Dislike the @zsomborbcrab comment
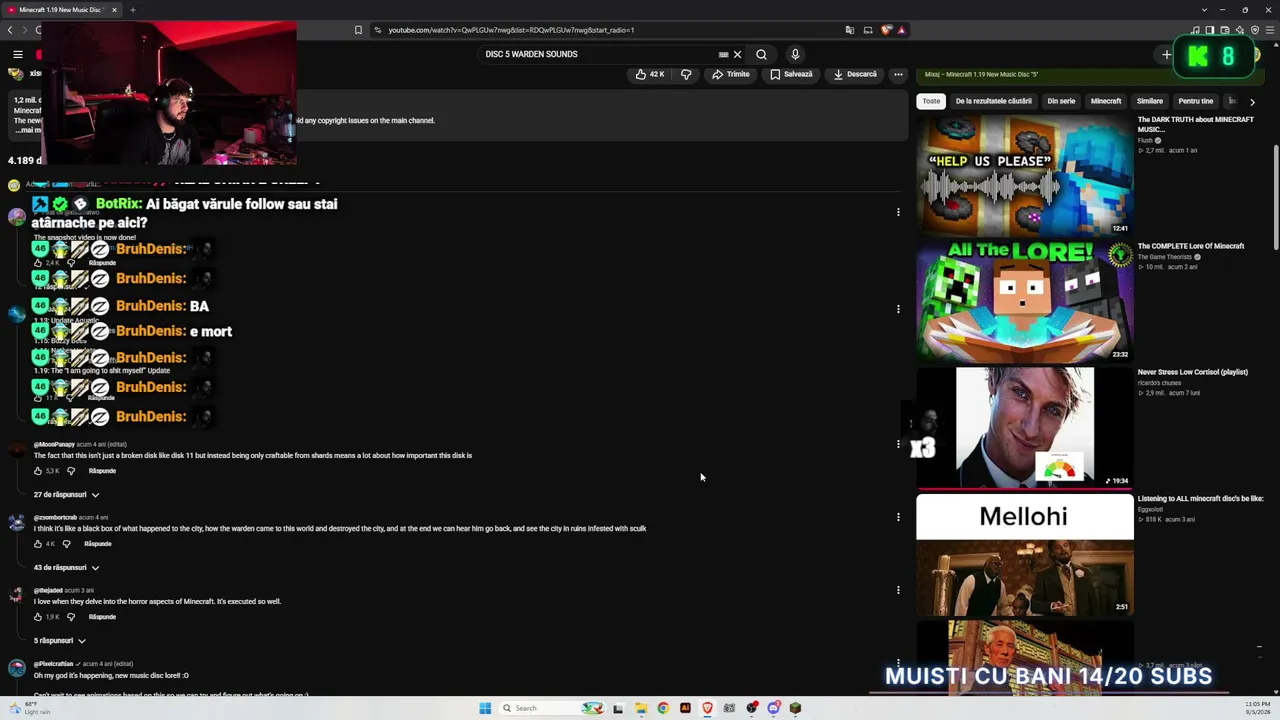Viewport: 1280px width, 720px height. (67, 544)
